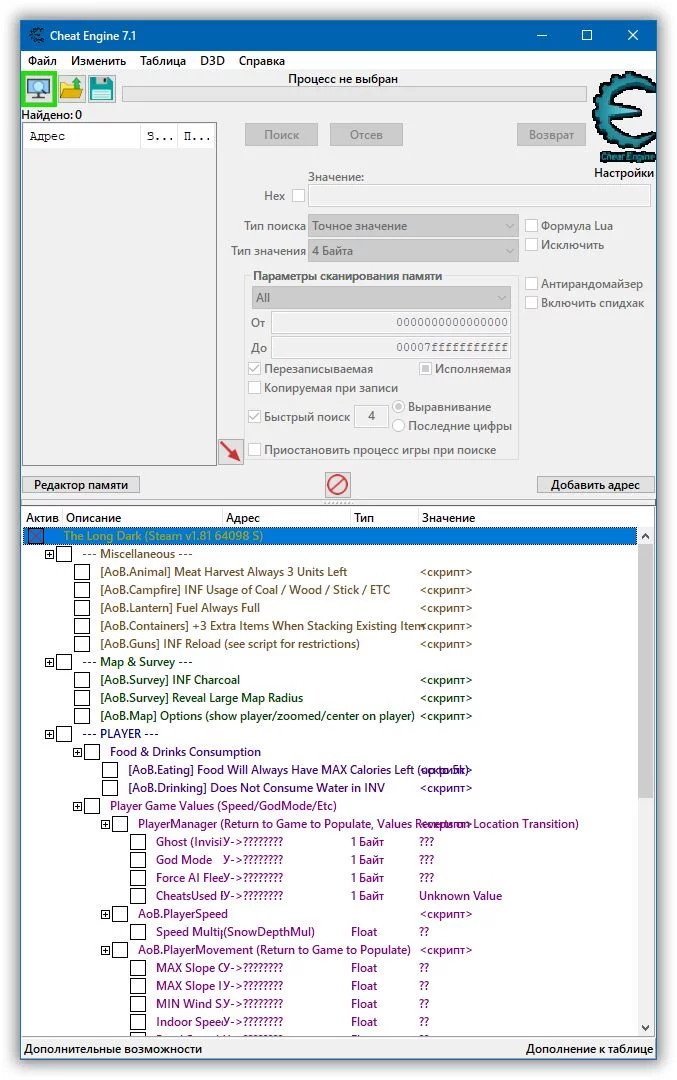Collapse AoB.PlayerSpeed node

105,915
